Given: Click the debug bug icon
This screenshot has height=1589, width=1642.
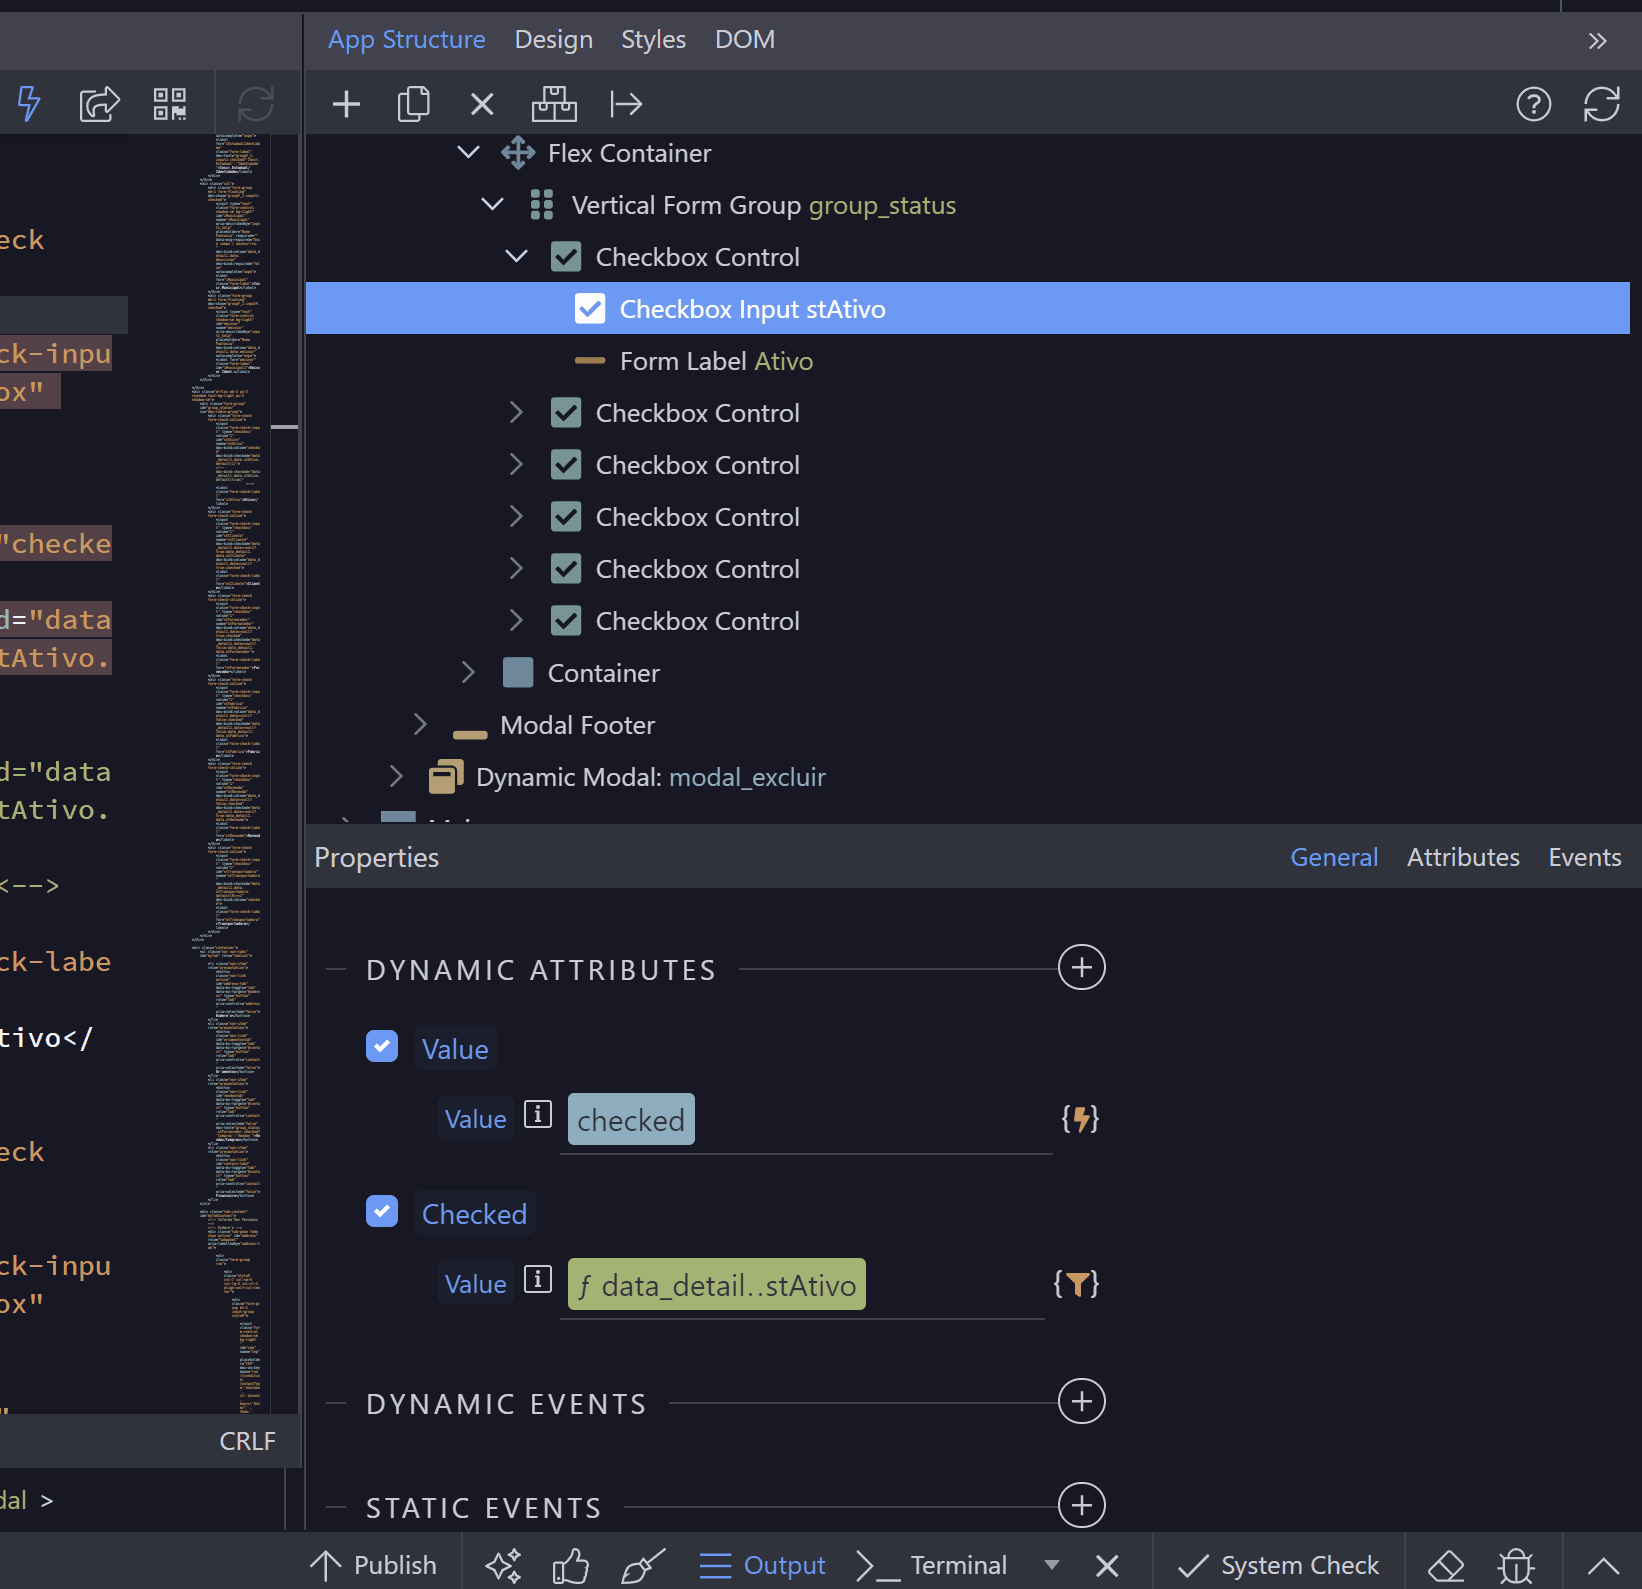Looking at the screenshot, I should click(1517, 1565).
